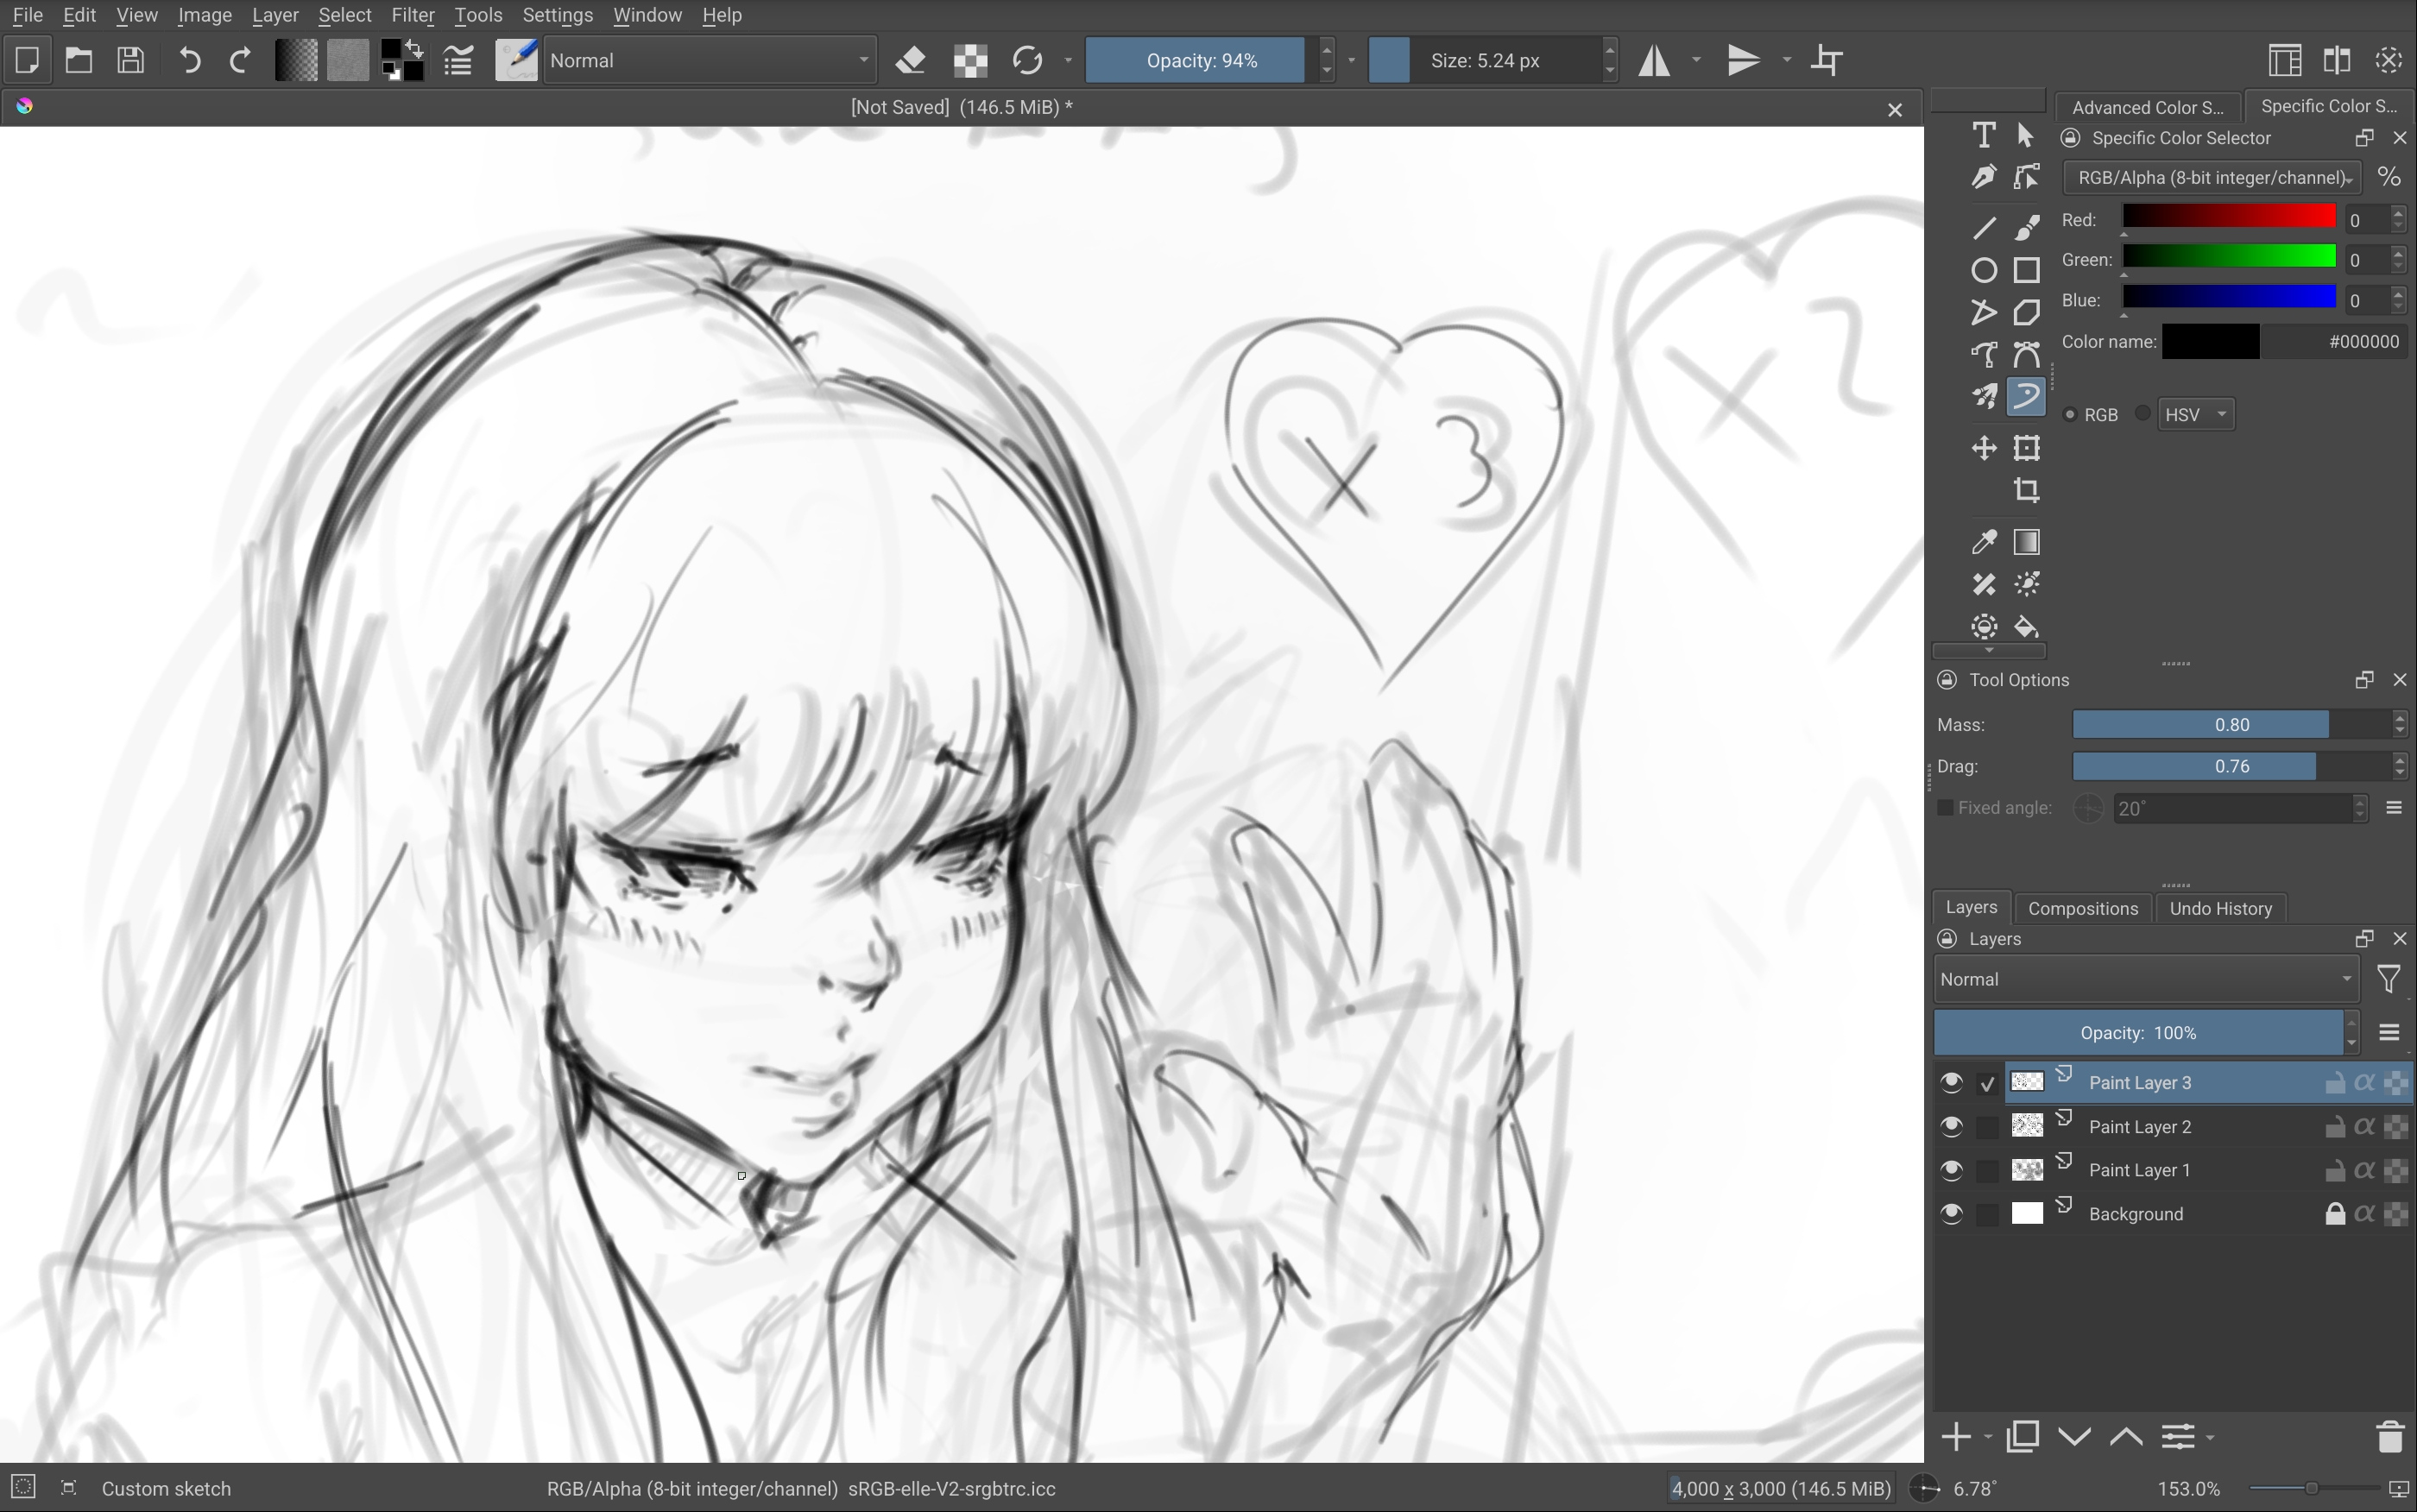
Task: Select the Dynamic Brush tool
Action: point(2027,397)
